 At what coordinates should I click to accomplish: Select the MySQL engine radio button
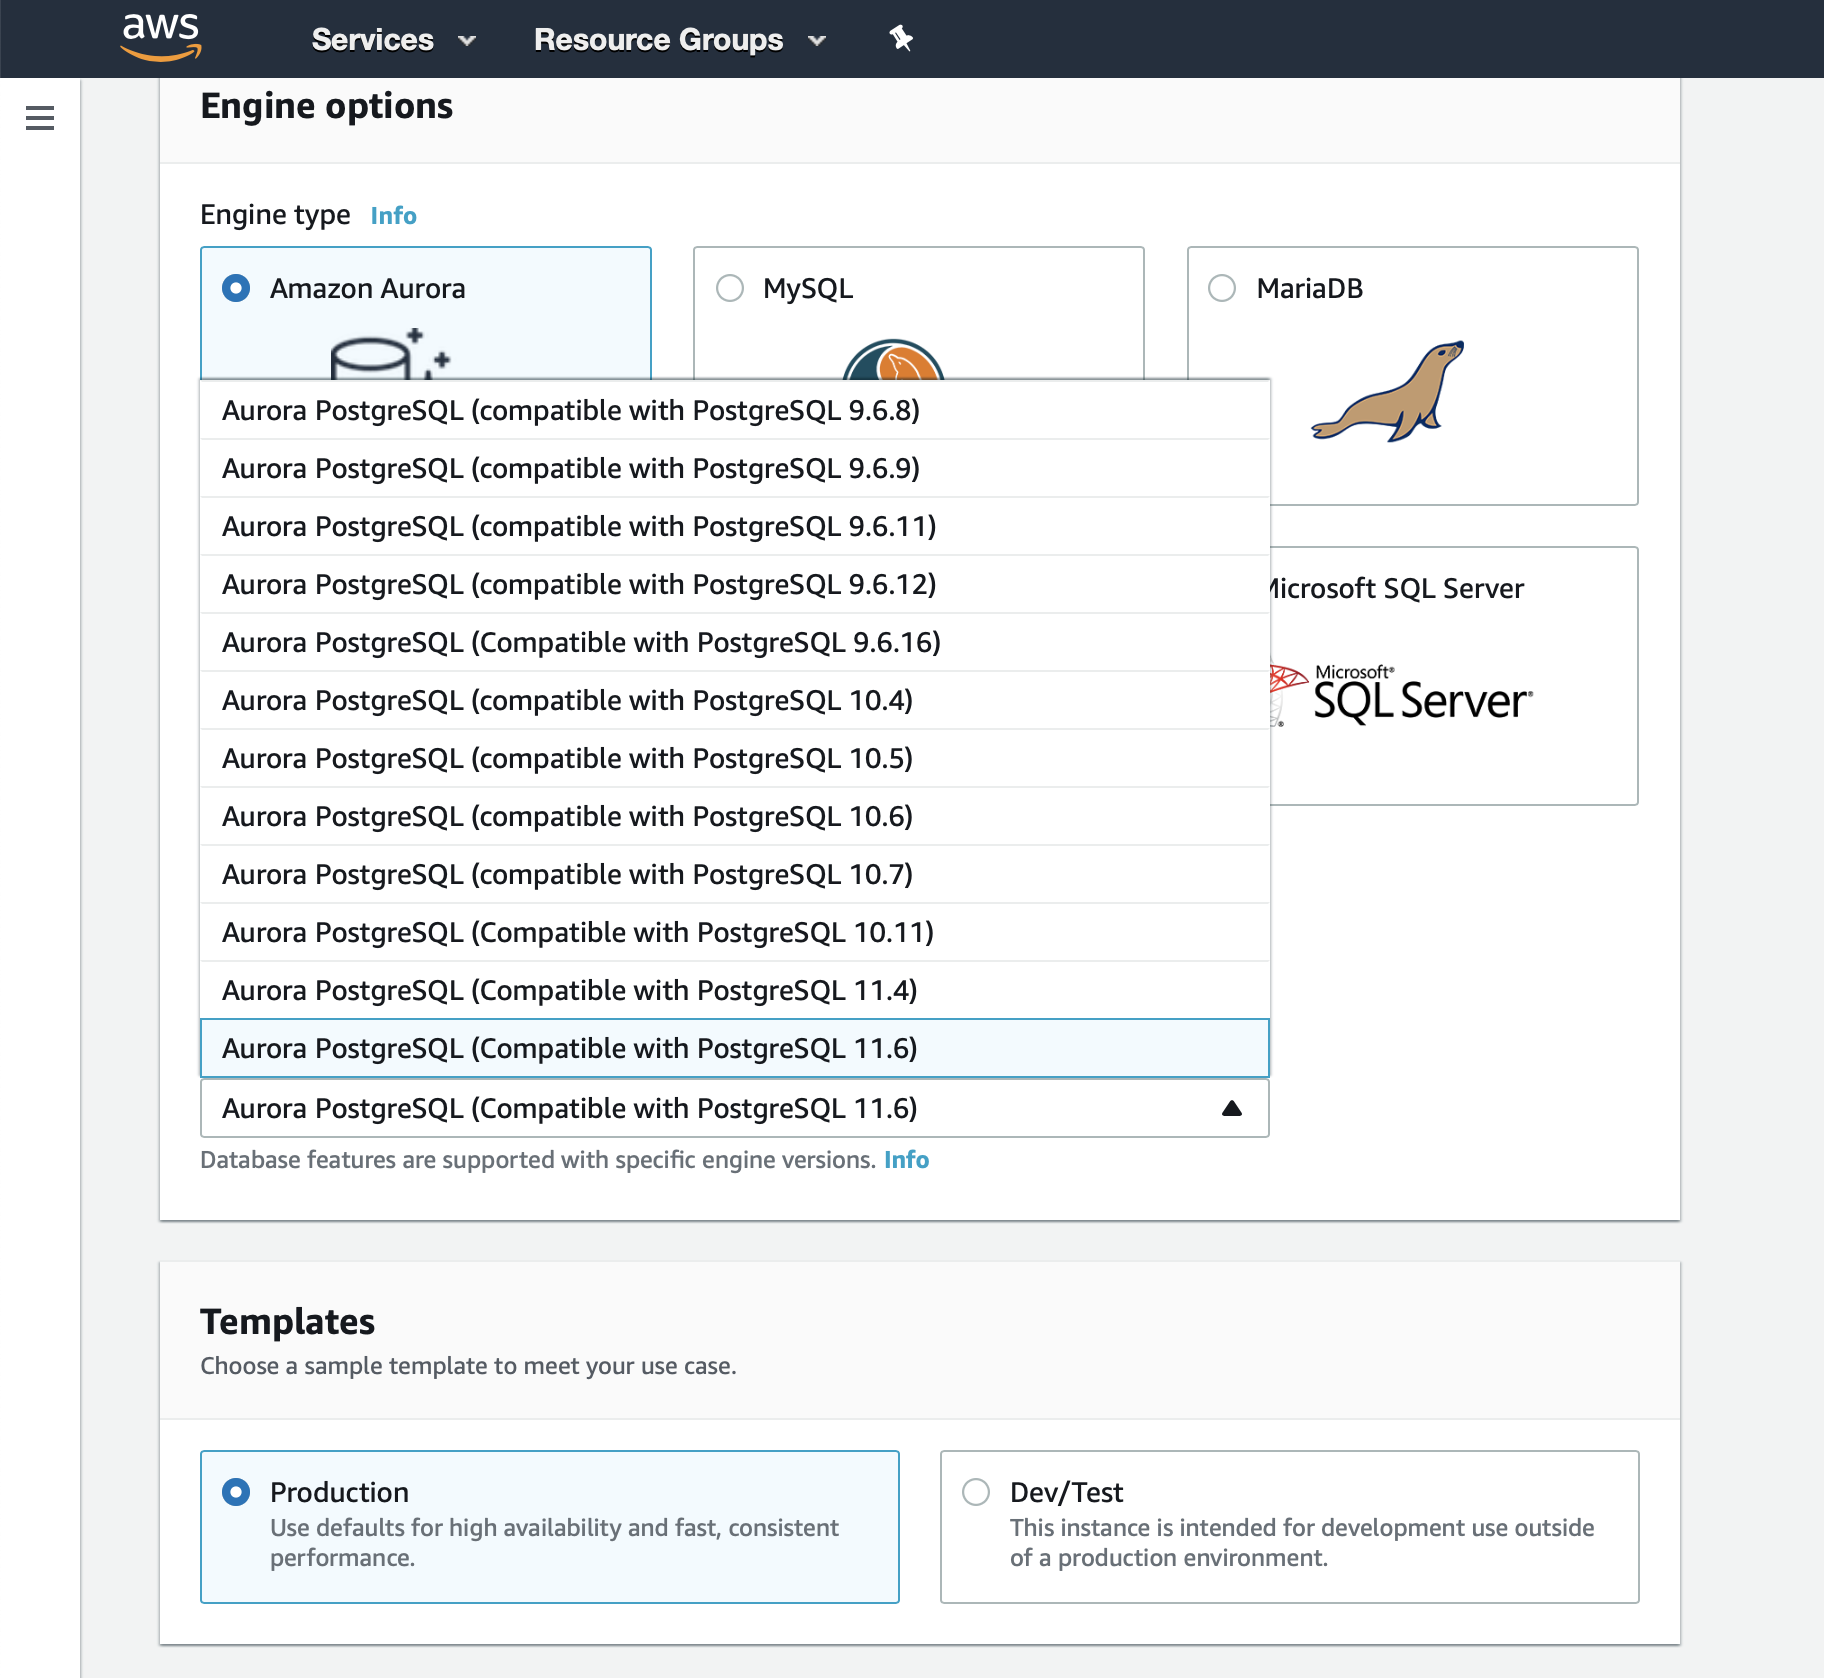click(x=730, y=288)
